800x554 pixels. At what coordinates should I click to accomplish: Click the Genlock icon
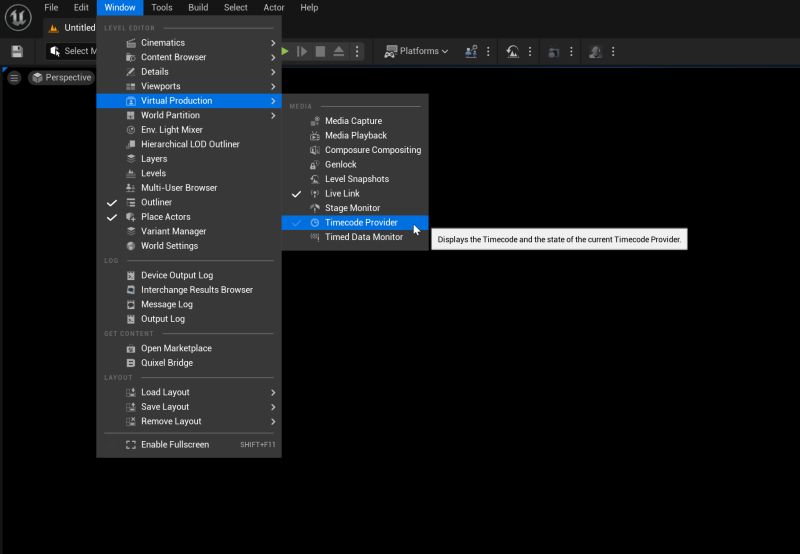click(315, 165)
